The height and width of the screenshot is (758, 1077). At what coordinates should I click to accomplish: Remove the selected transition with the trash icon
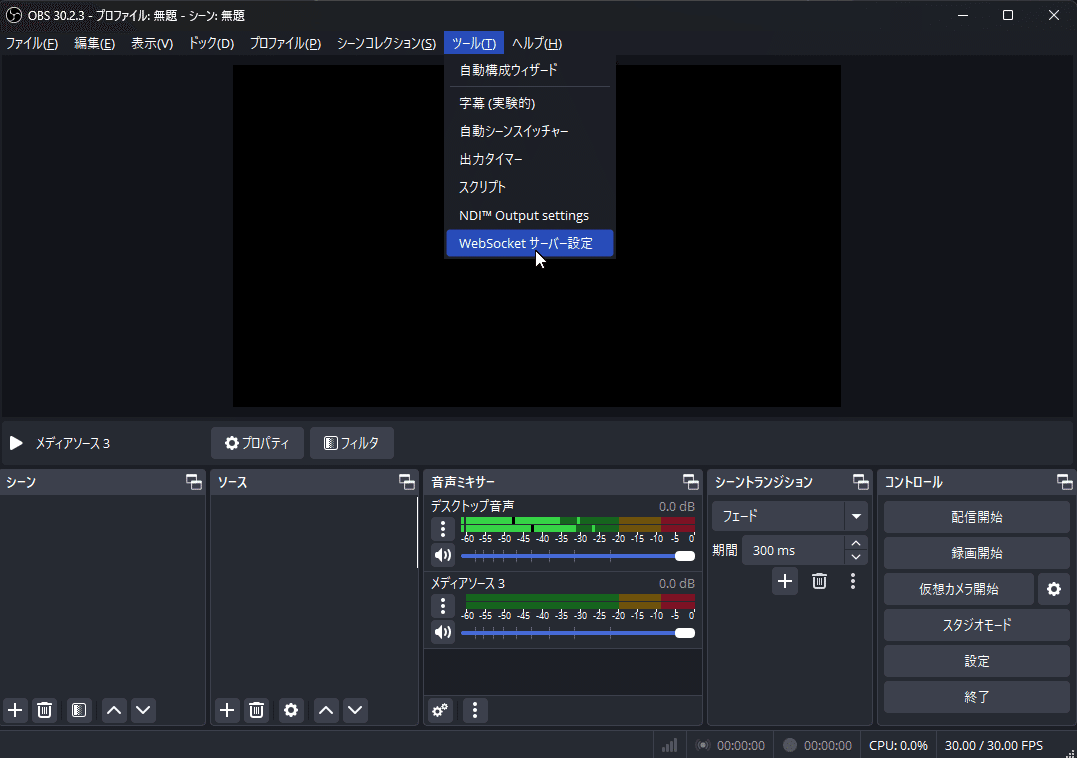click(x=819, y=582)
